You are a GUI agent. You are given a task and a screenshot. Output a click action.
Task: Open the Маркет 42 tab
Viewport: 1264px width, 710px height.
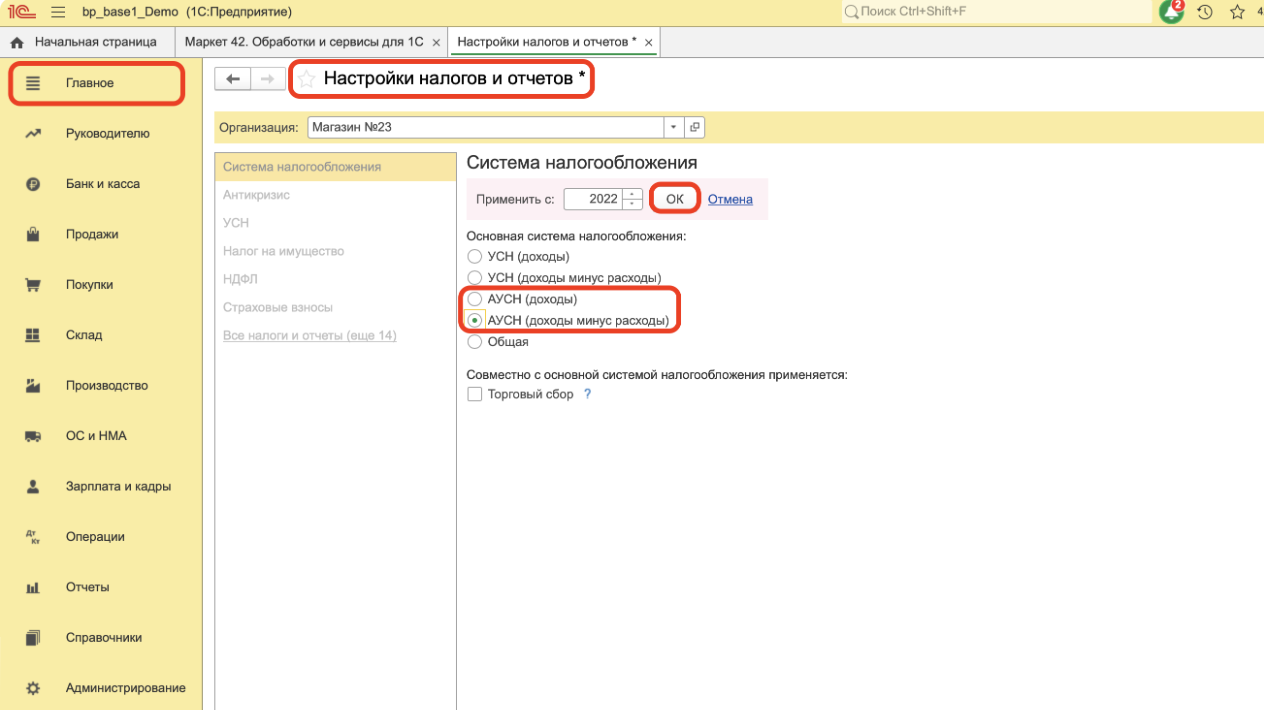click(x=303, y=42)
